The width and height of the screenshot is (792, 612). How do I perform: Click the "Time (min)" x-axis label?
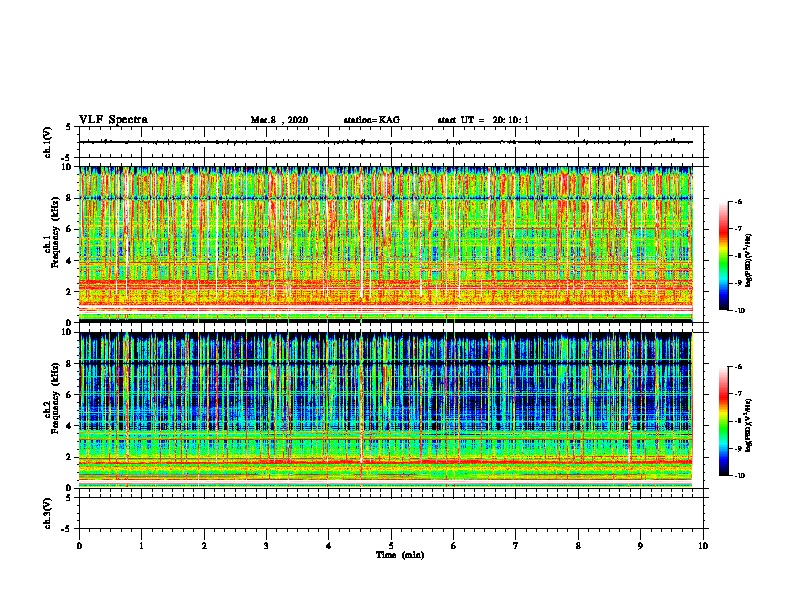[400, 555]
